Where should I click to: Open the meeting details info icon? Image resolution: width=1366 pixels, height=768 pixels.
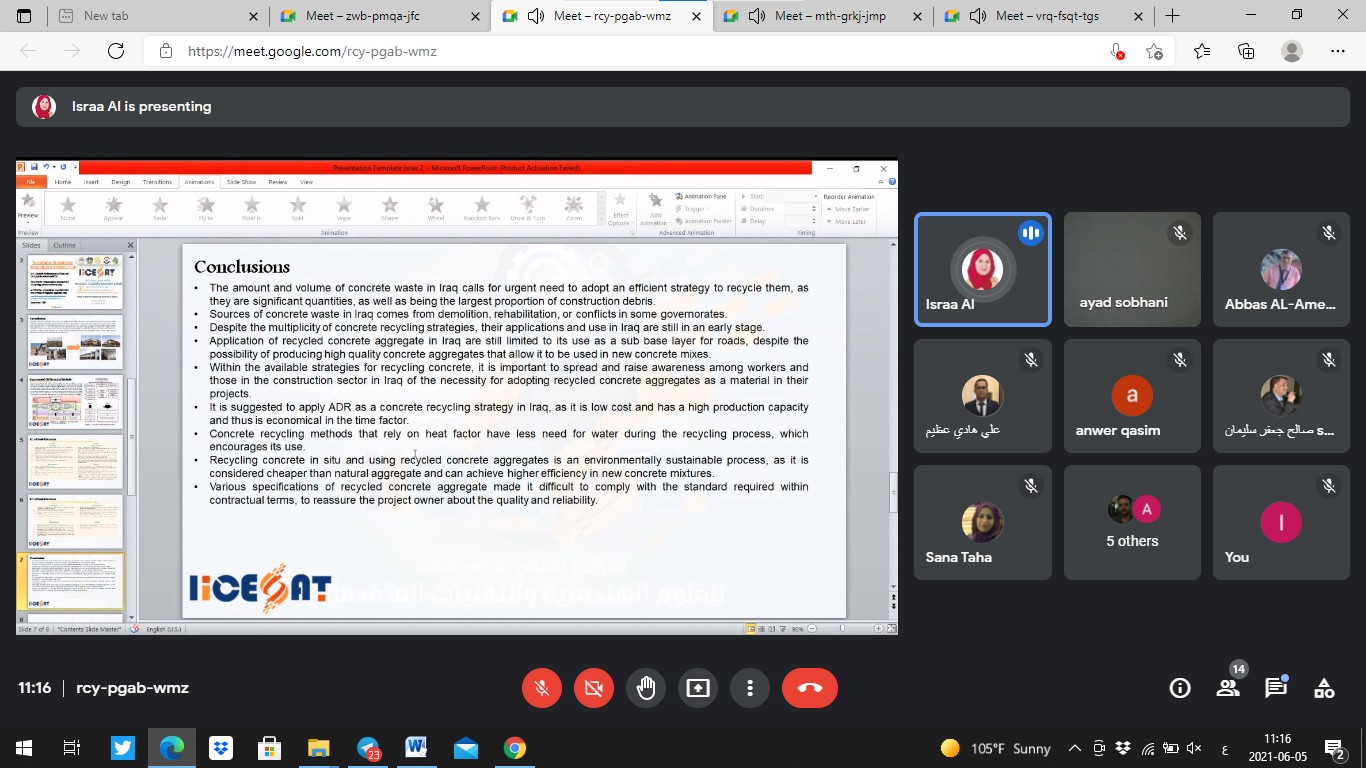(x=1180, y=688)
